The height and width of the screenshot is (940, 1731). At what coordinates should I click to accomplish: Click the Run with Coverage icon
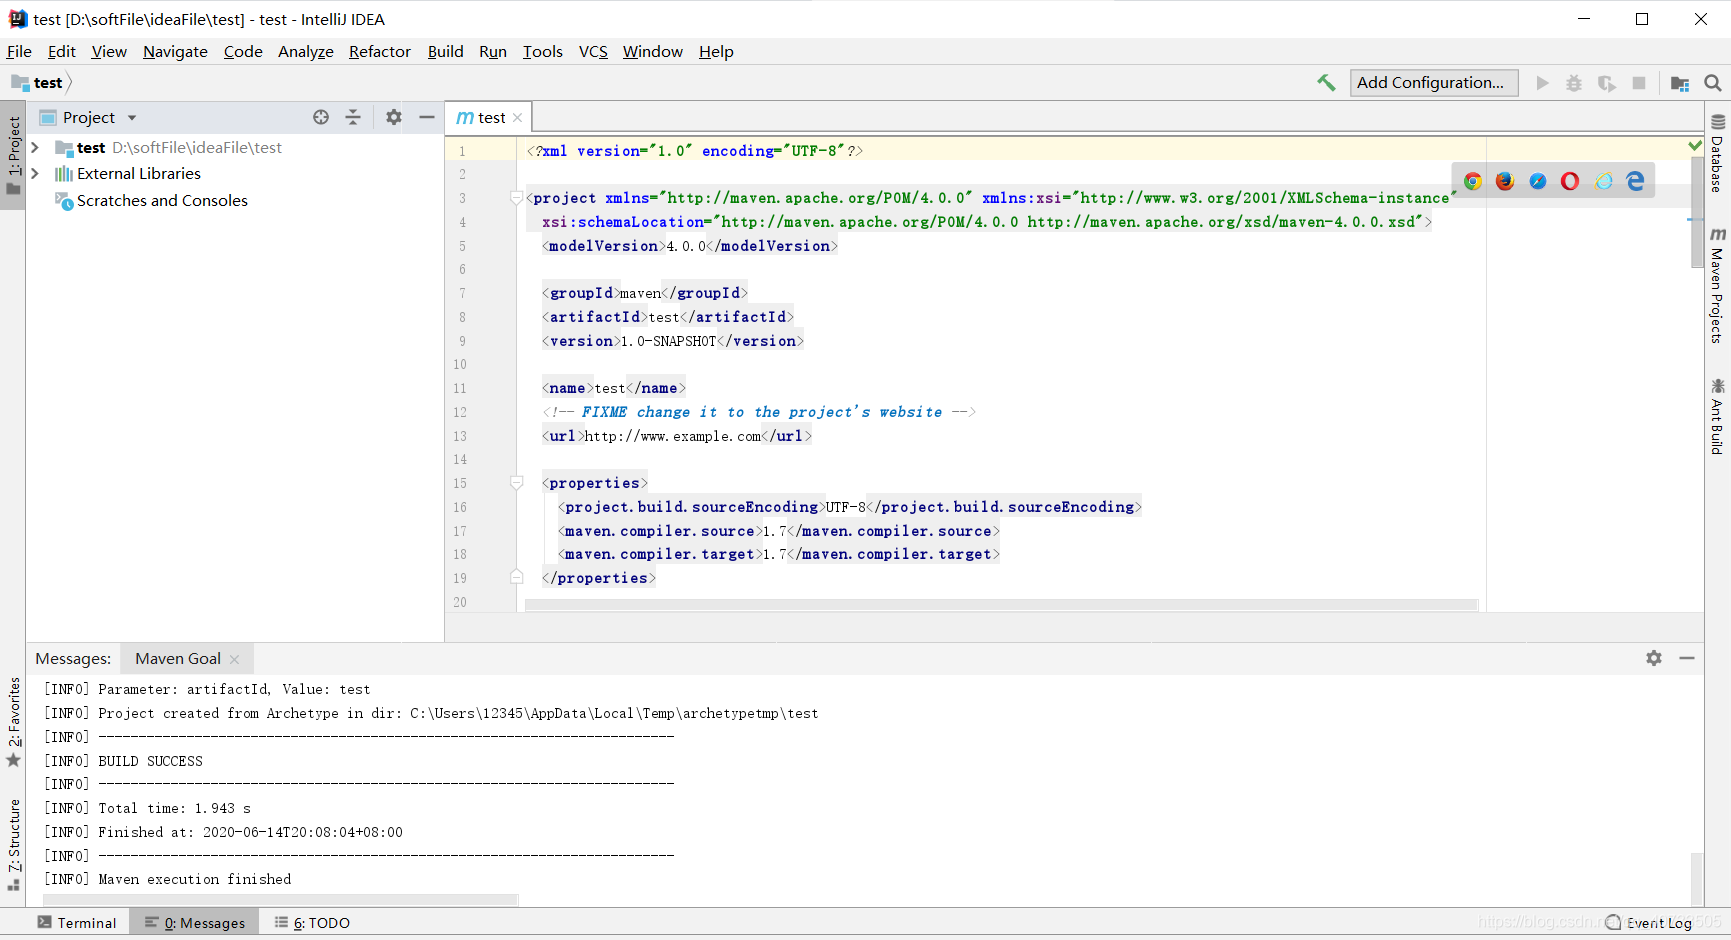(x=1607, y=83)
